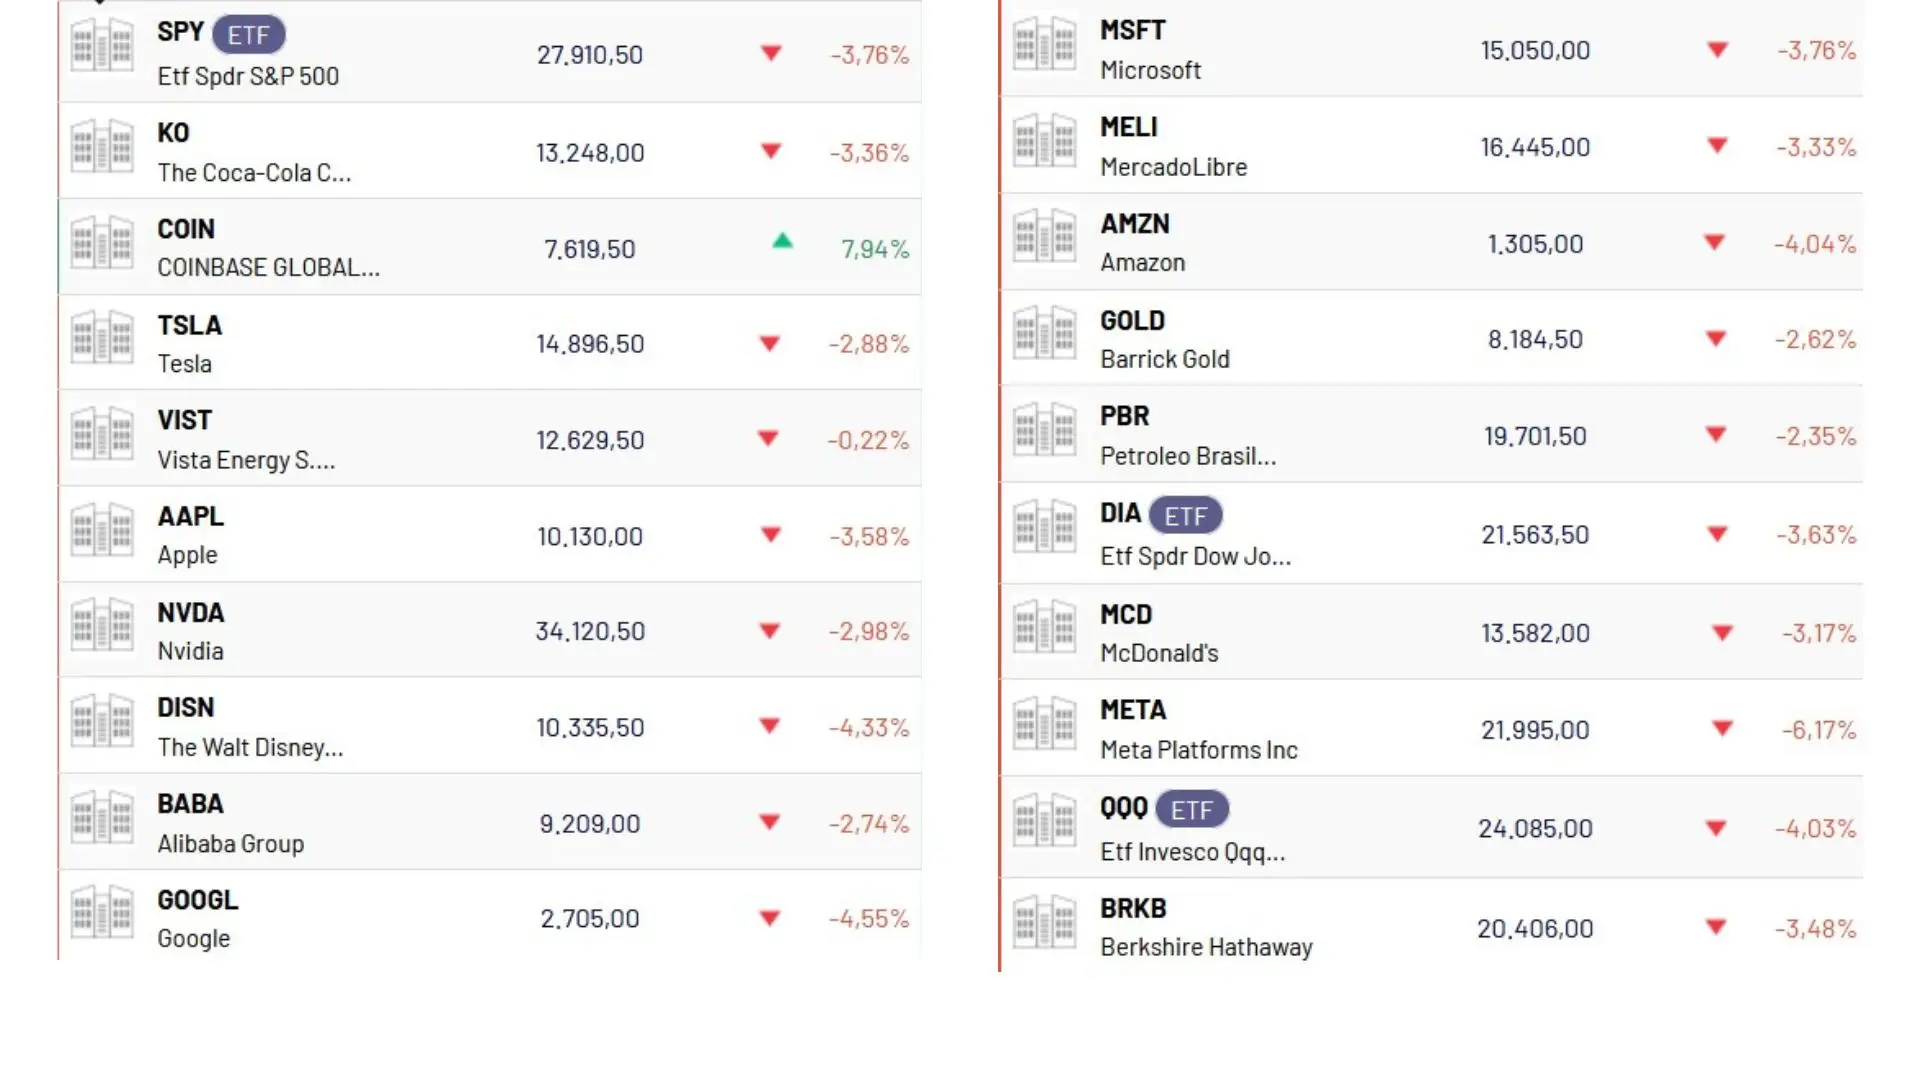
Task: Click the ETF badge next to SPY
Action: pyautogui.click(x=249, y=35)
